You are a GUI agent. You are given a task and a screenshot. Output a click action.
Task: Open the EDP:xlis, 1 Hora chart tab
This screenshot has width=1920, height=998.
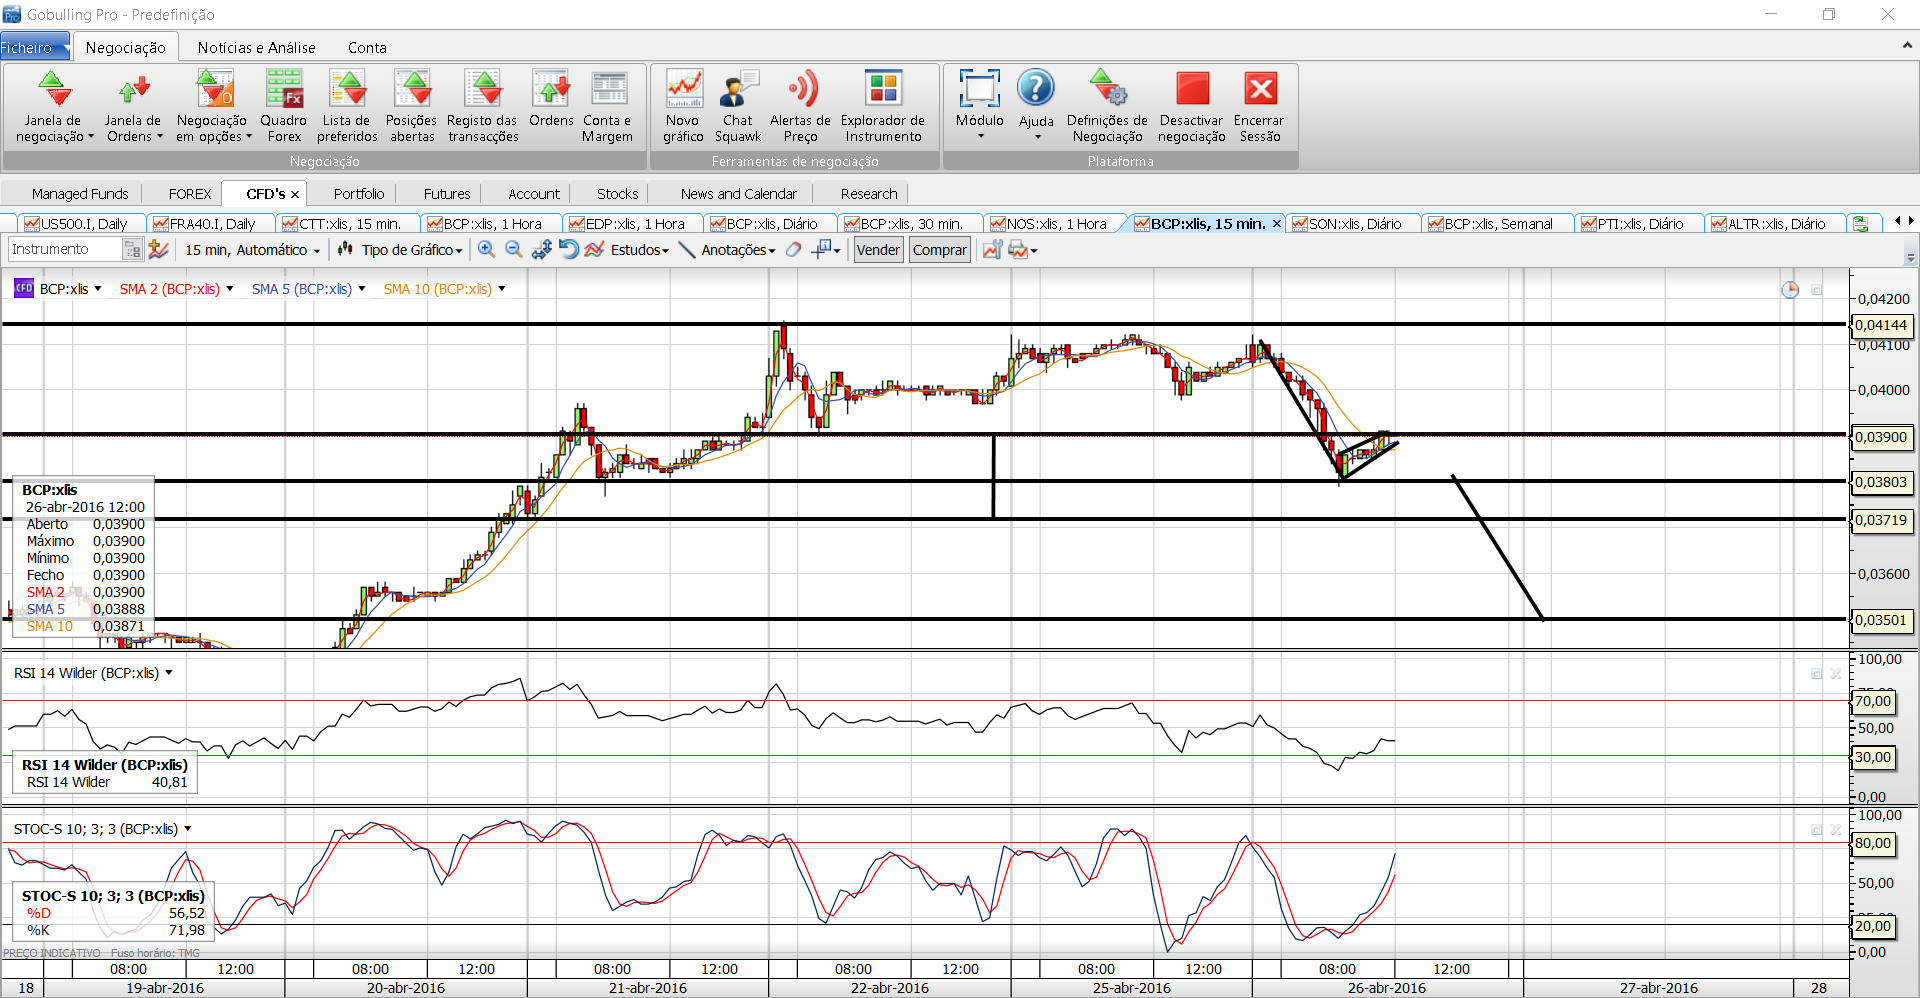[x=627, y=224]
